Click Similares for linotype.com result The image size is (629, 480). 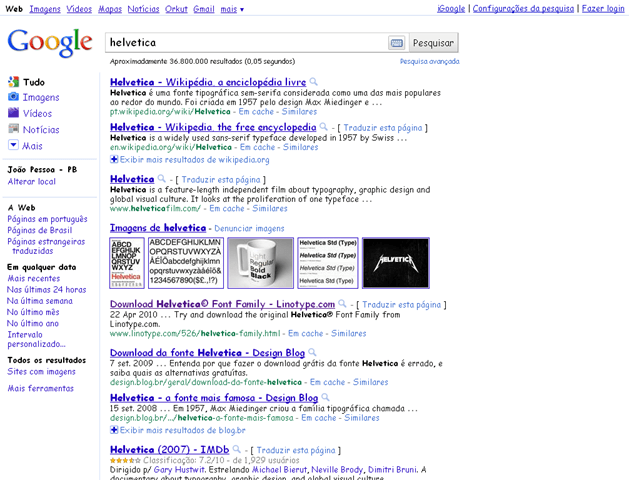[x=349, y=333]
